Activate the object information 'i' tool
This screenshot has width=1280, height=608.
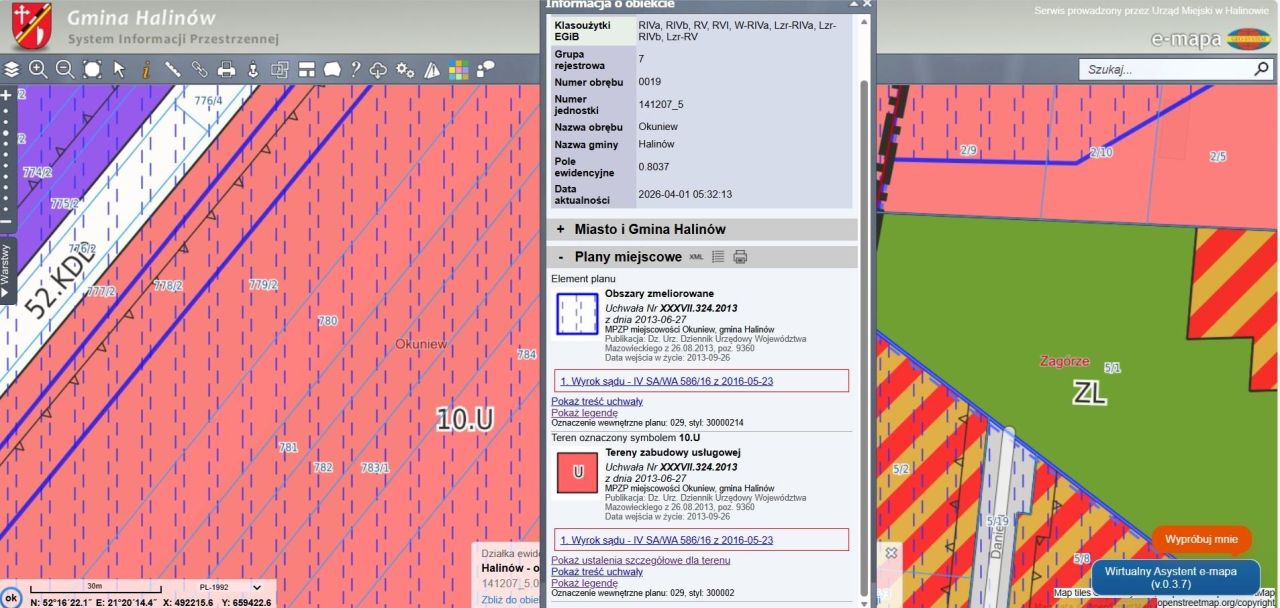pos(146,69)
